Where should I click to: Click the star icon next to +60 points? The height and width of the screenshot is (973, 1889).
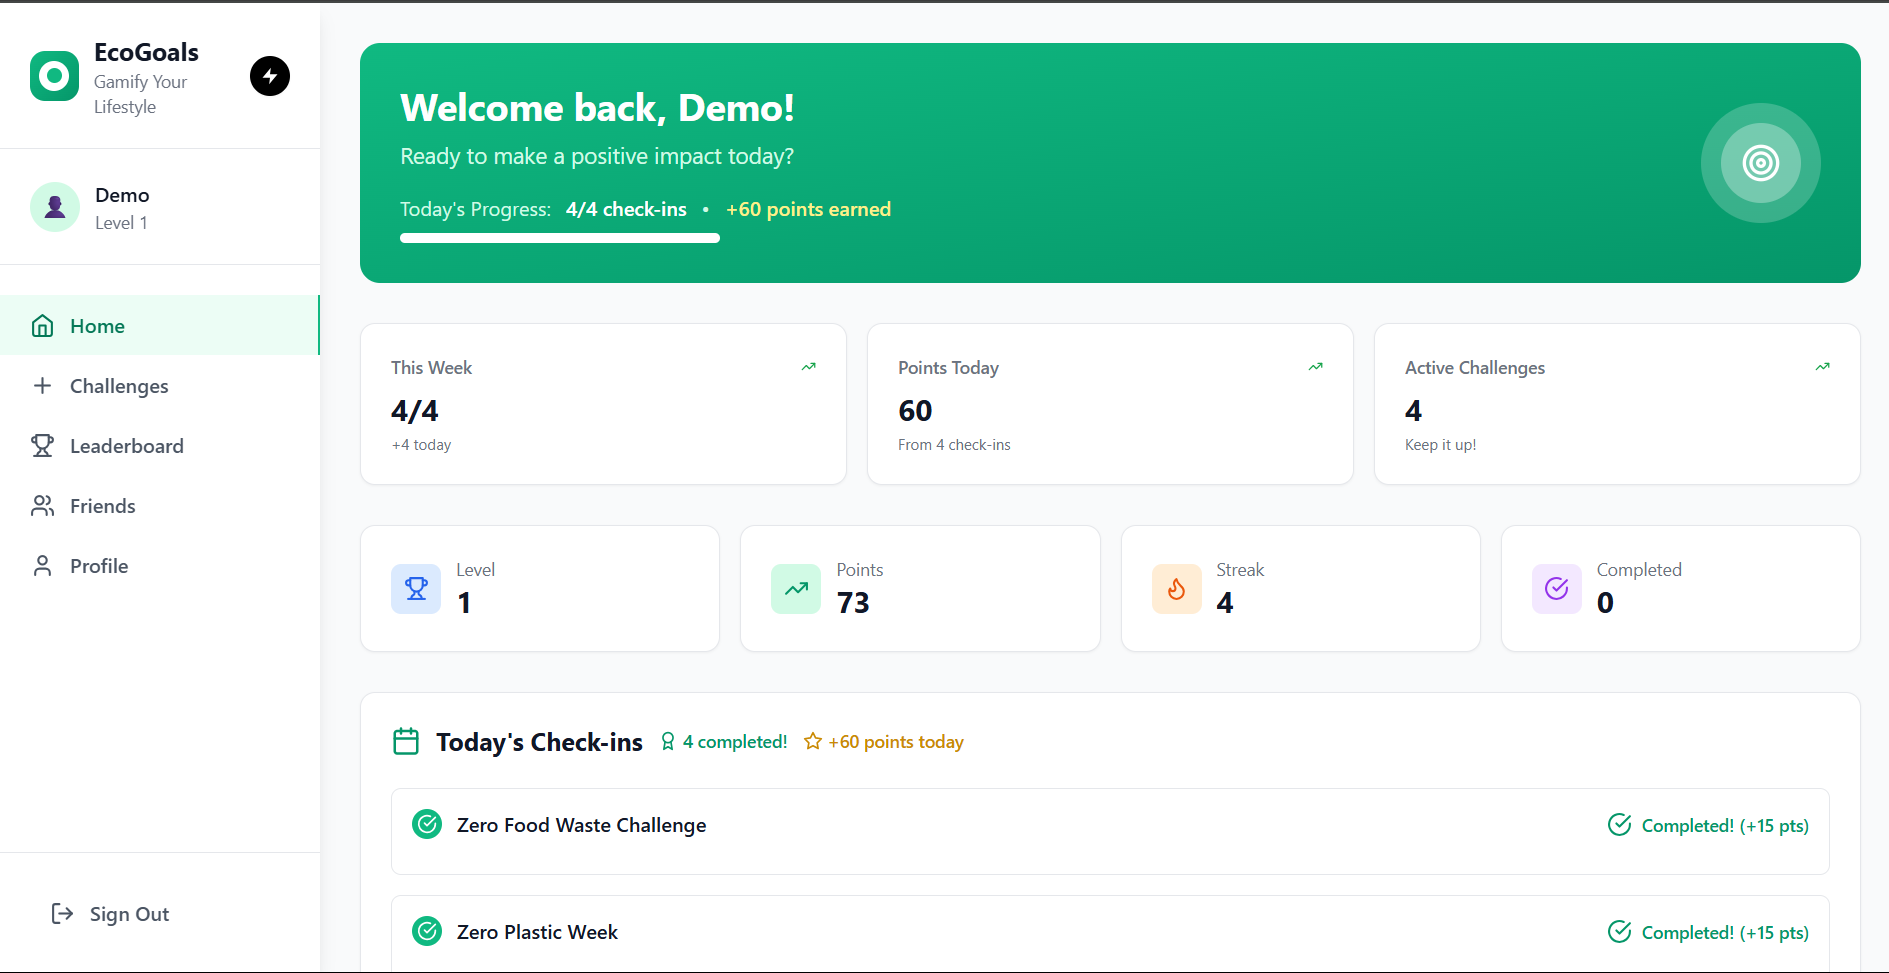pyautogui.click(x=813, y=741)
